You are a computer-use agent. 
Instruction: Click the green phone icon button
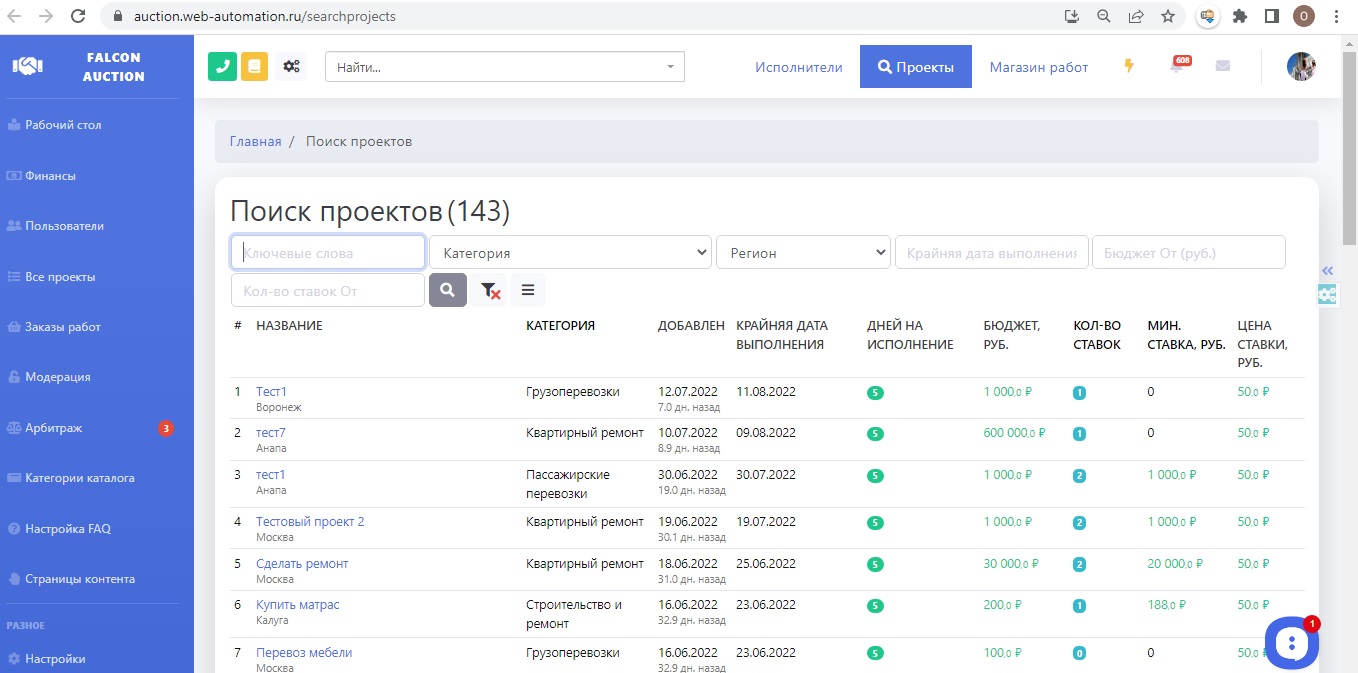[x=222, y=67]
